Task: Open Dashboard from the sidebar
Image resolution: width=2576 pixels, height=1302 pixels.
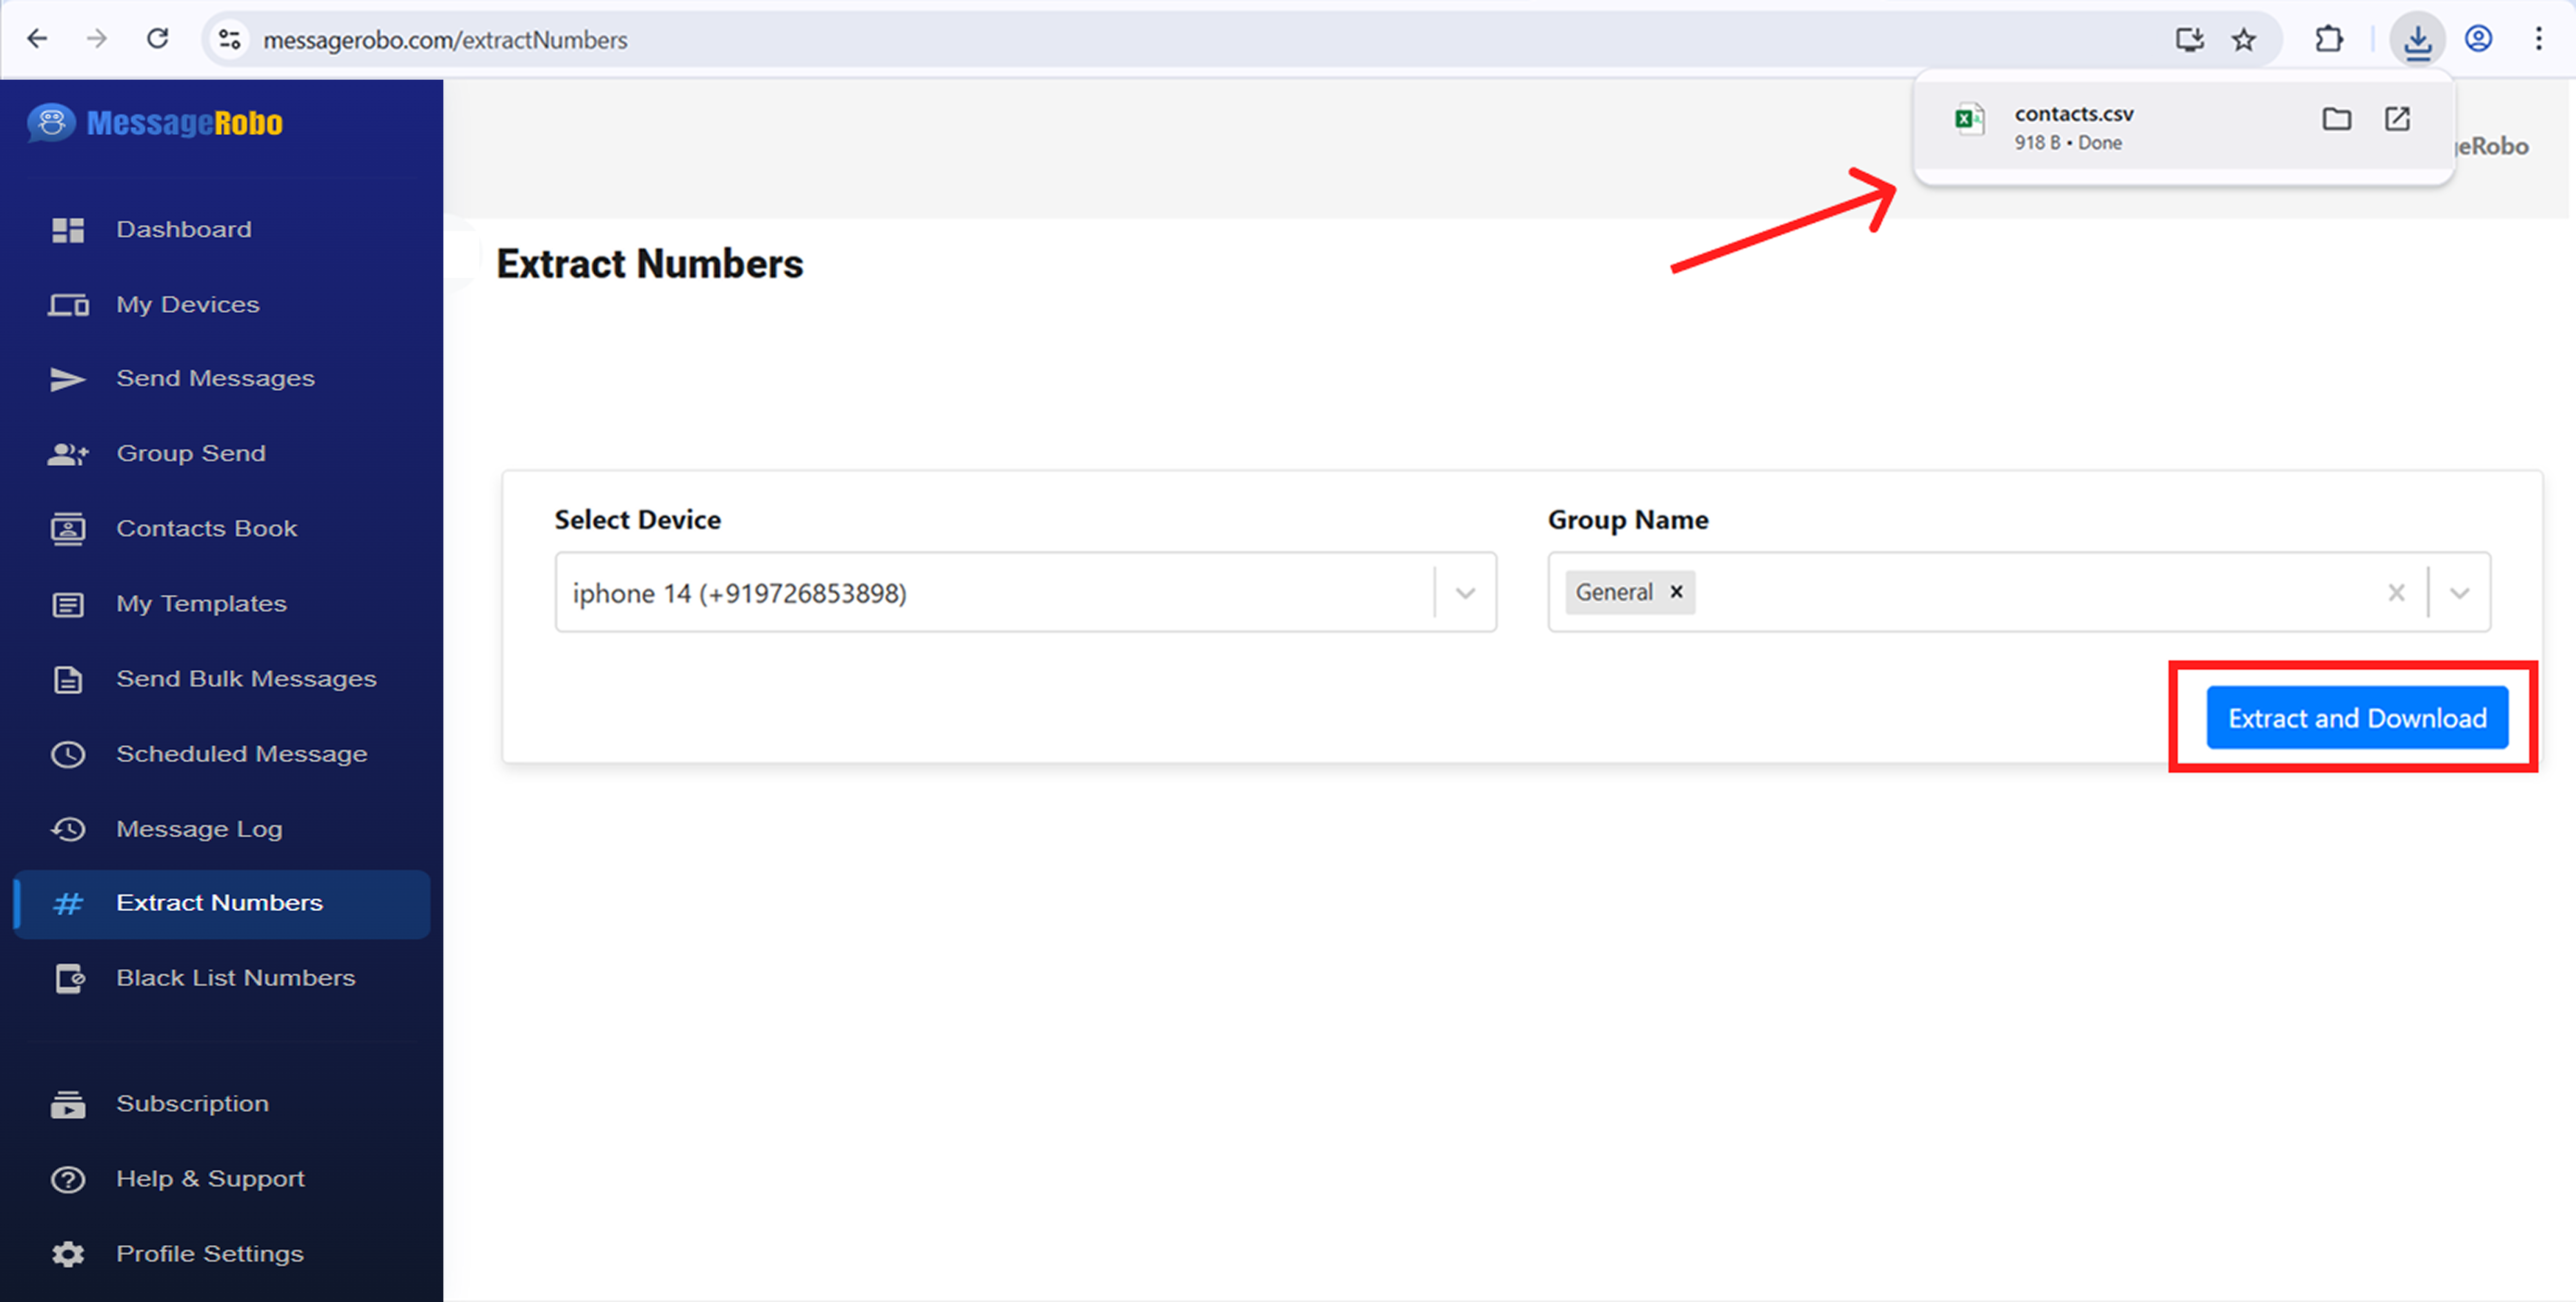Action: point(183,229)
